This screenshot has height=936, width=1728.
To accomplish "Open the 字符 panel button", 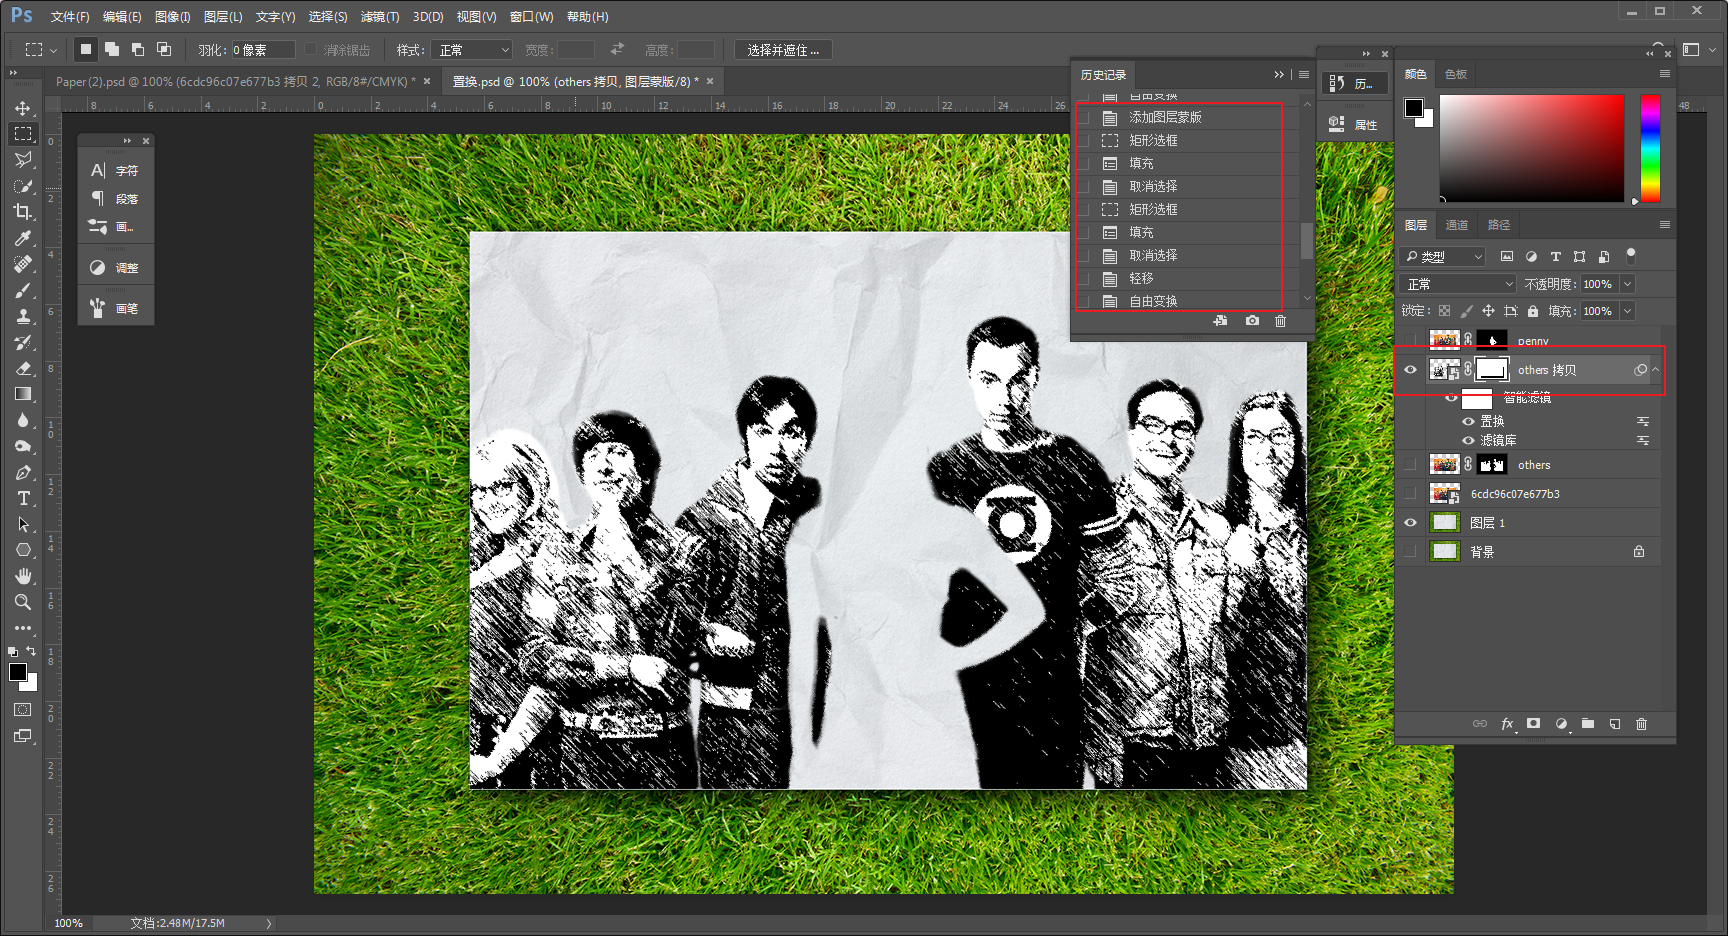I will coord(115,171).
